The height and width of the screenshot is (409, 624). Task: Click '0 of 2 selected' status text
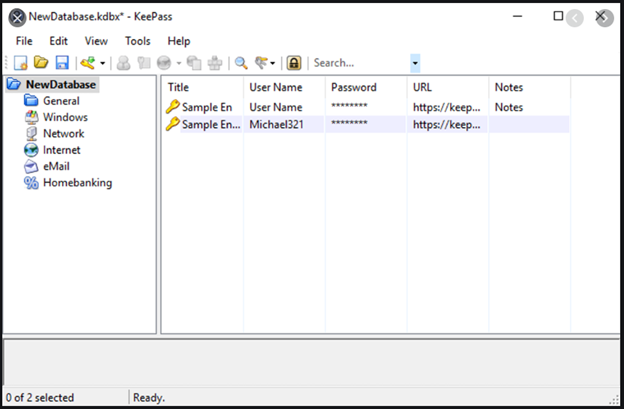coord(40,397)
